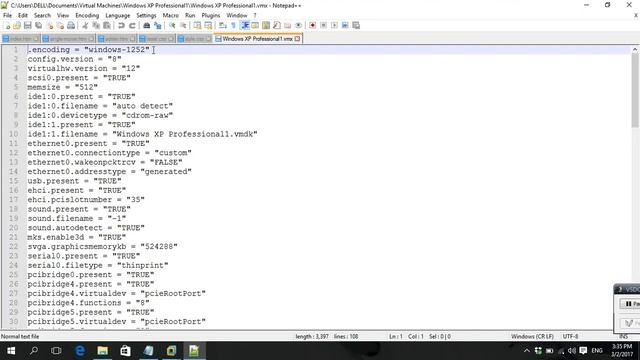Open the View menu

(x=63, y=15)
